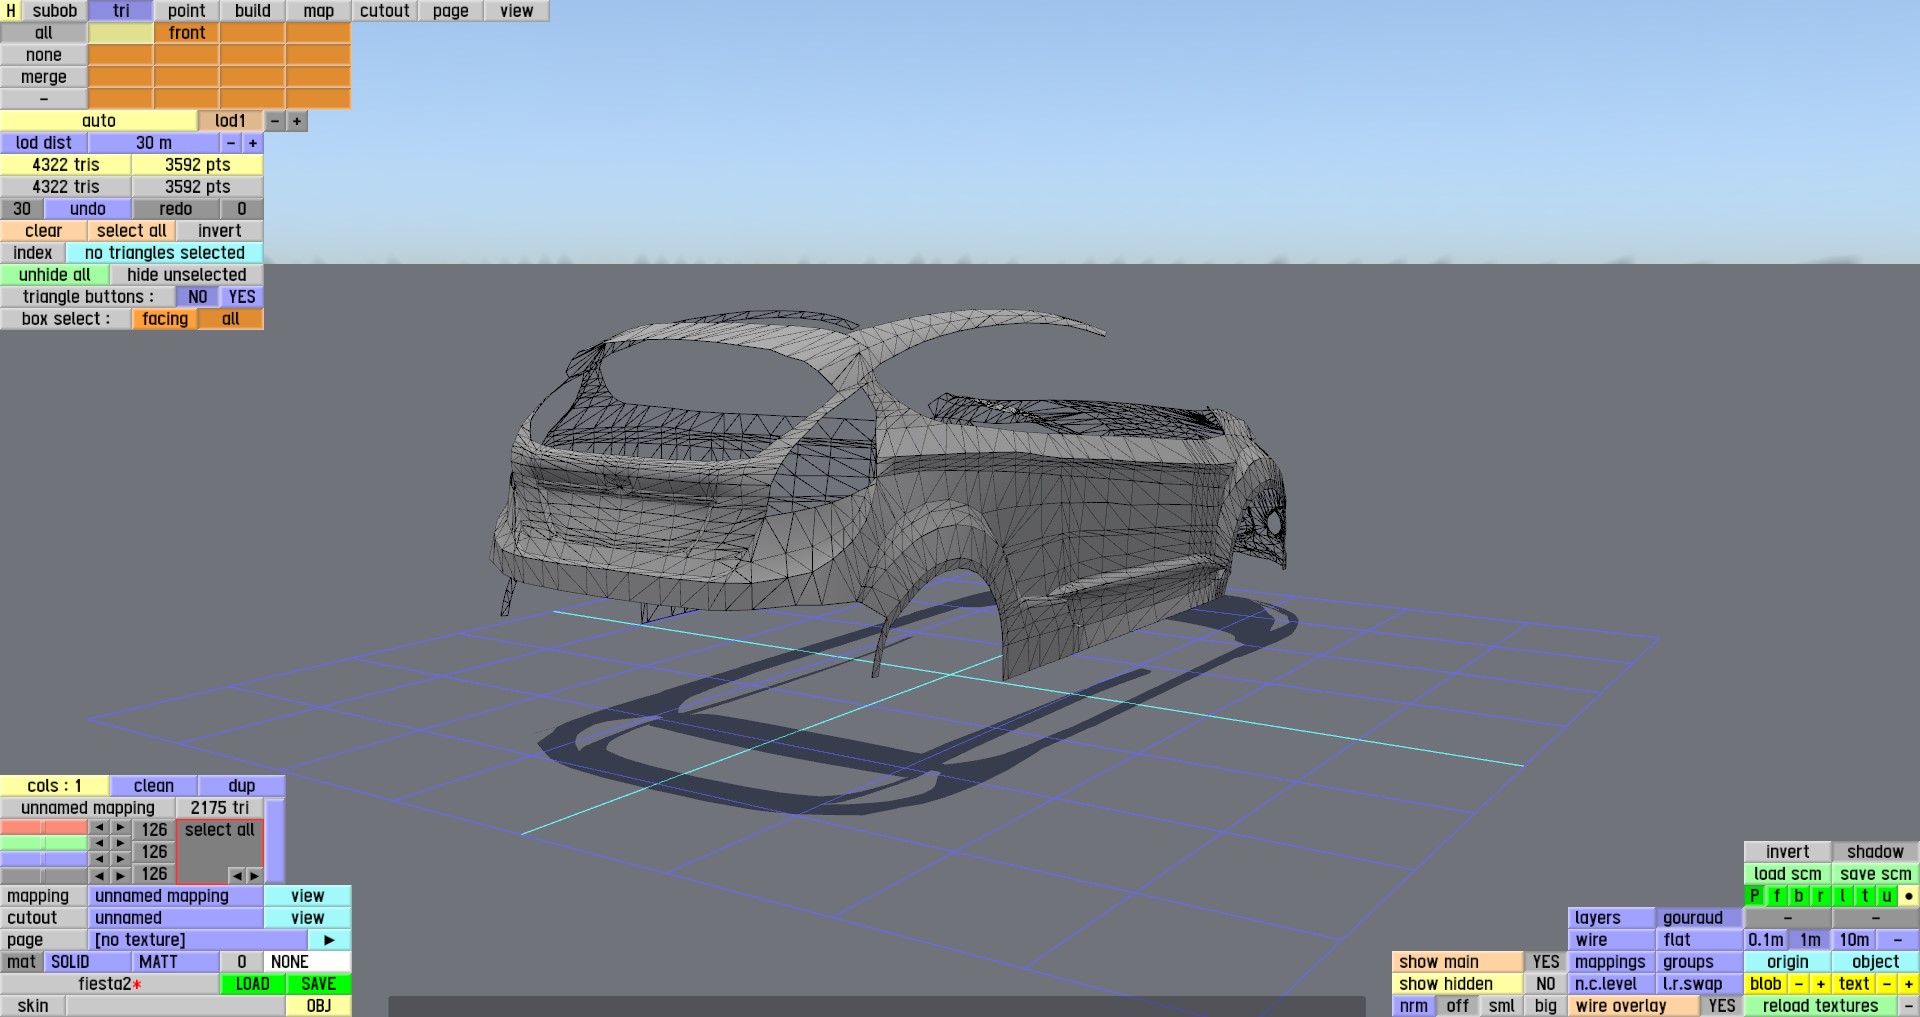Toggle the shadow display button
This screenshot has width=1920, height=1017.
(1876, 852)
